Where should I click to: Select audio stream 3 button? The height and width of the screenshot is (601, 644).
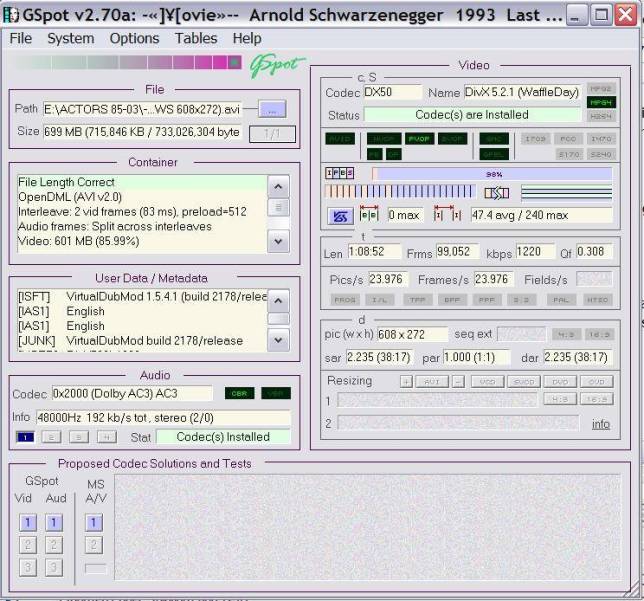pyautogui.click(x=79, y=437)
